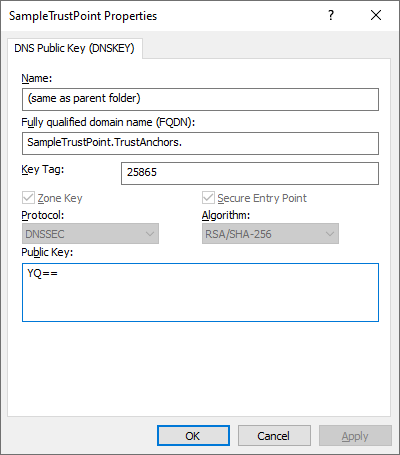Screen dimensions: 400x455
Task: Click the Algorithm: label
Action: [x=226, y=215]
